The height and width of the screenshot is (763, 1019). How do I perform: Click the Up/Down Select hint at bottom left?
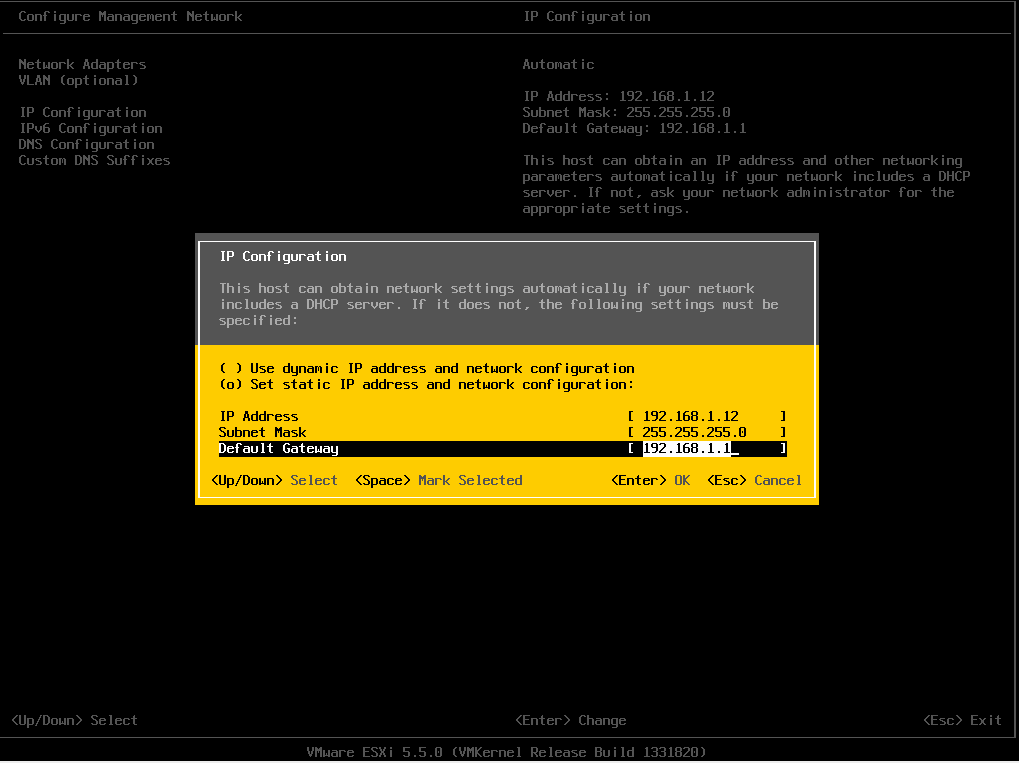pos(74,720)
